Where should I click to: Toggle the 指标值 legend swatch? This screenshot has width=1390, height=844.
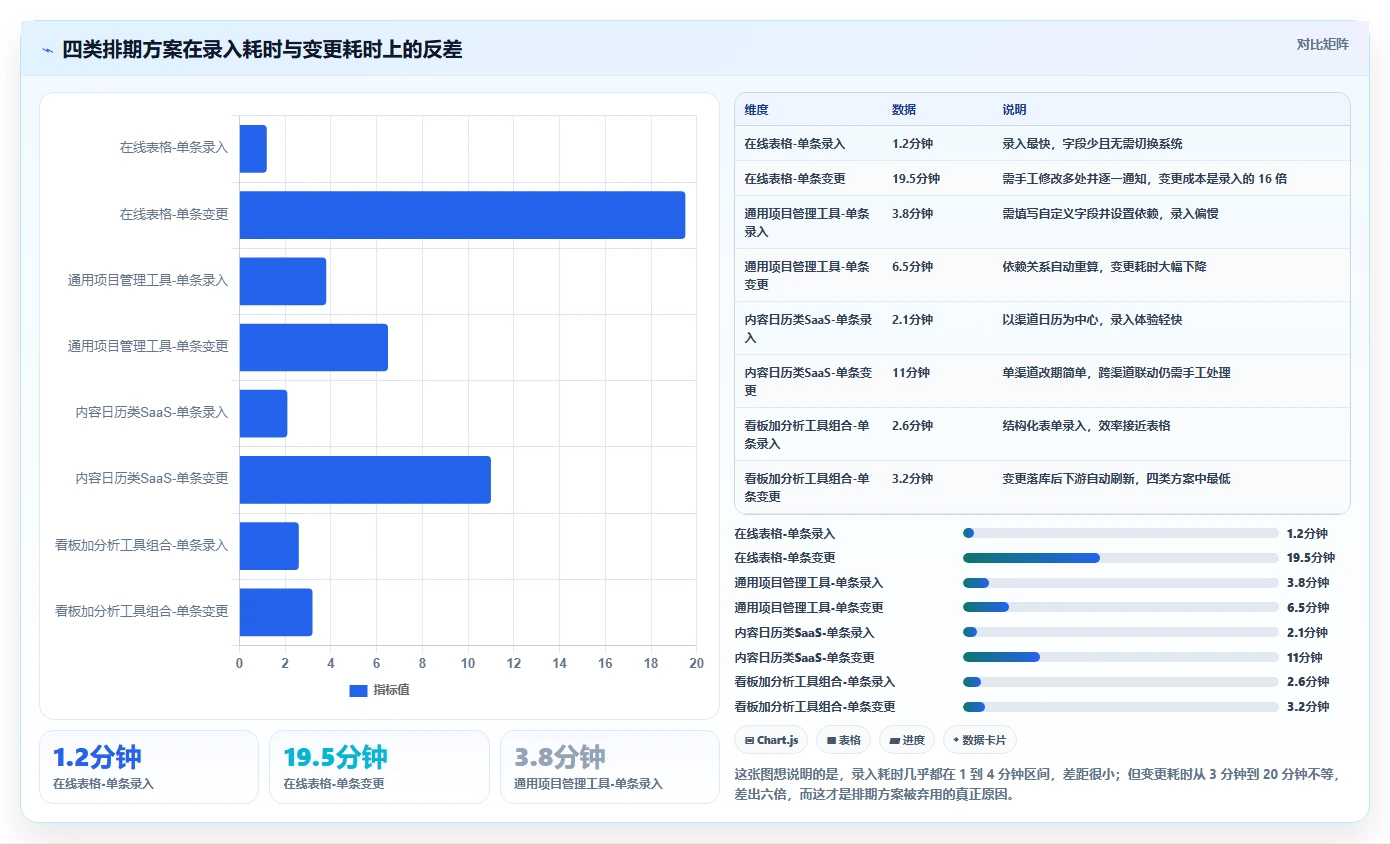coord(358,690)
